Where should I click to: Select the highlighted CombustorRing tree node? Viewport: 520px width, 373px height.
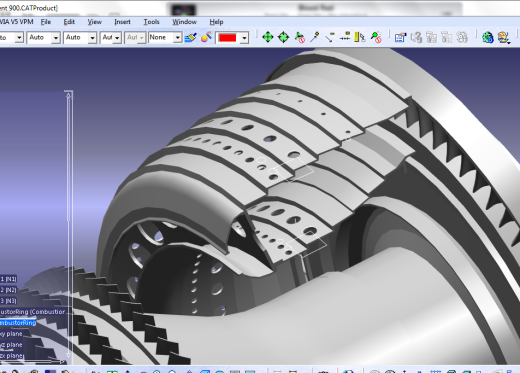pos(18,323)
